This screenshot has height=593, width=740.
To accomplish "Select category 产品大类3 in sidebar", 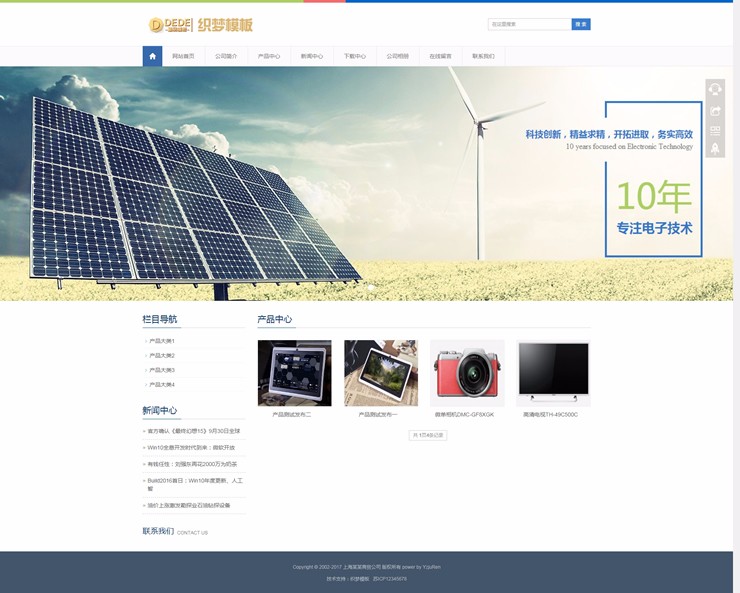I will [x=162, y=370].
